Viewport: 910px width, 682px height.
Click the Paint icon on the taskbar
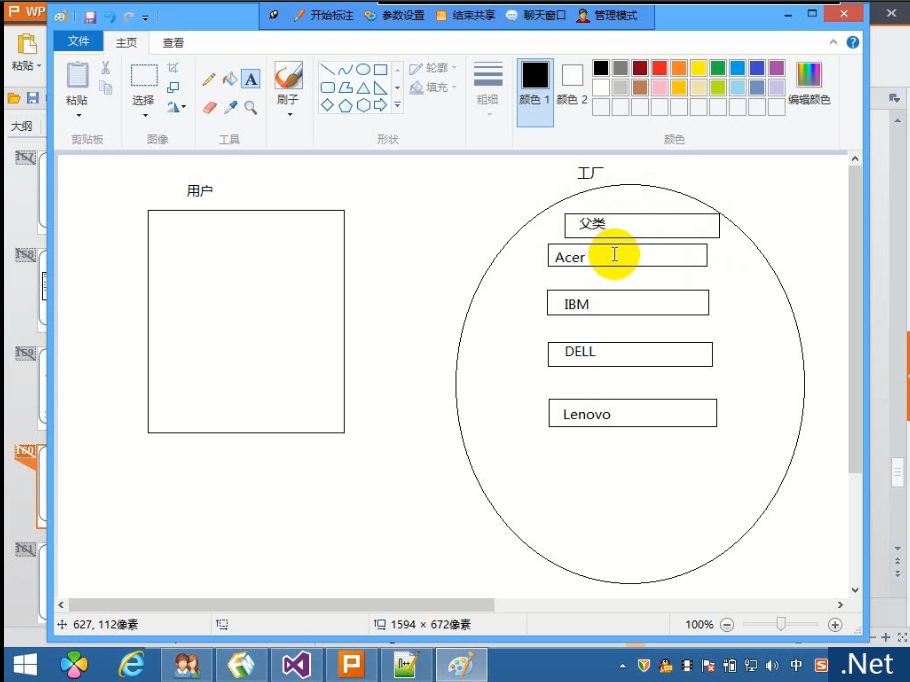461,664
